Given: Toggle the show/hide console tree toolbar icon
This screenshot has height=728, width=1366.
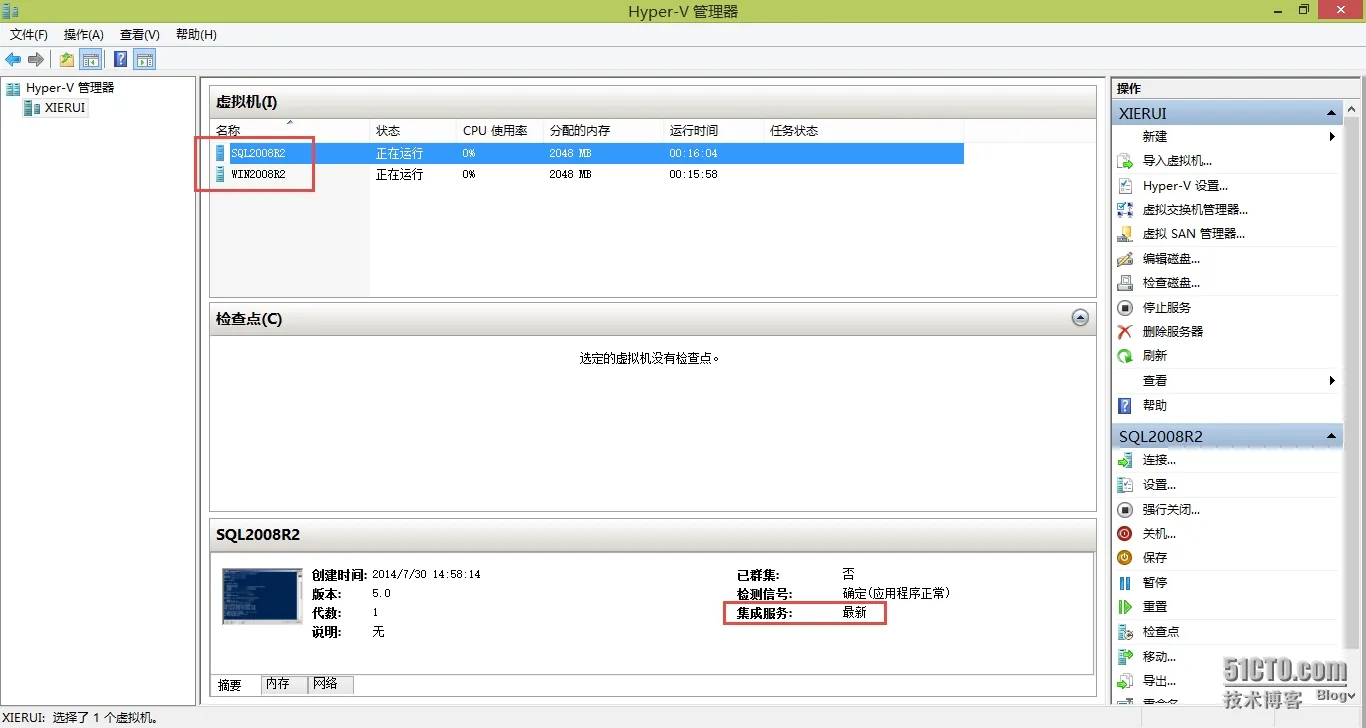Looking at the screenshot, I should [x=90, y=60].
